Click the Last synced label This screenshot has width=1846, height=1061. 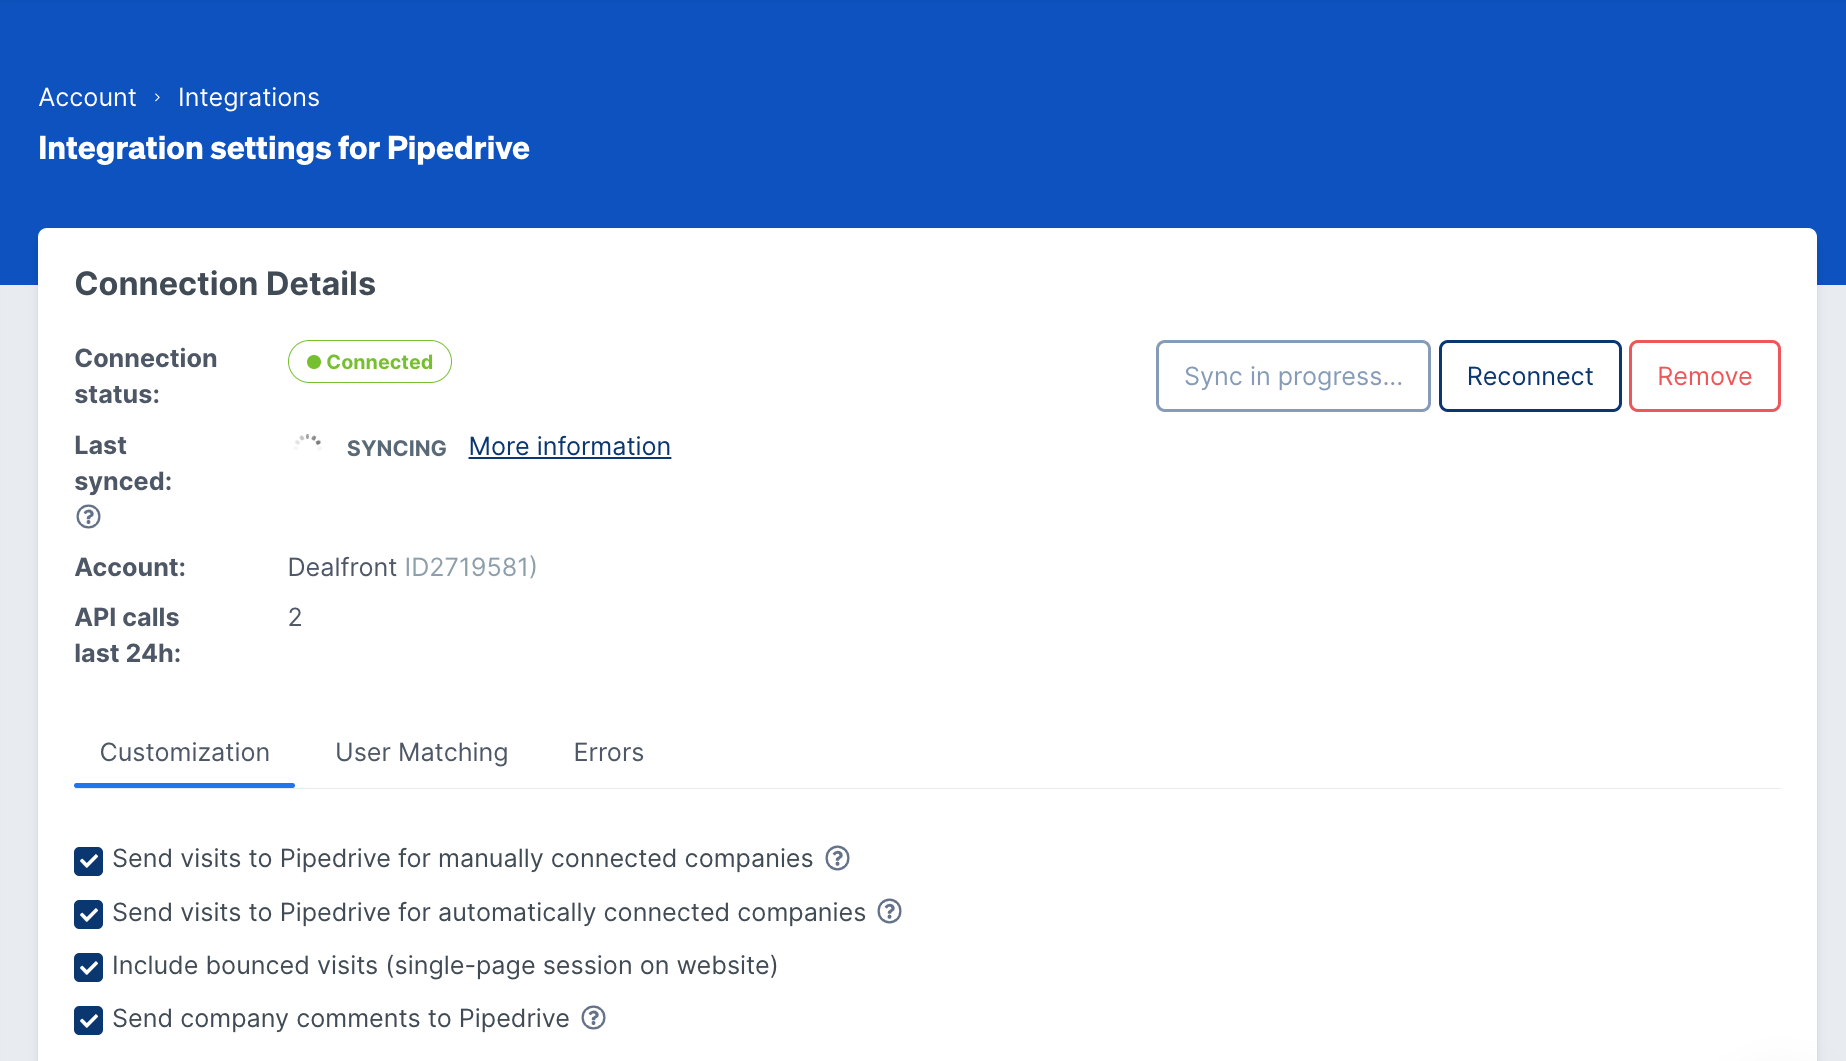tap(123, 463)
